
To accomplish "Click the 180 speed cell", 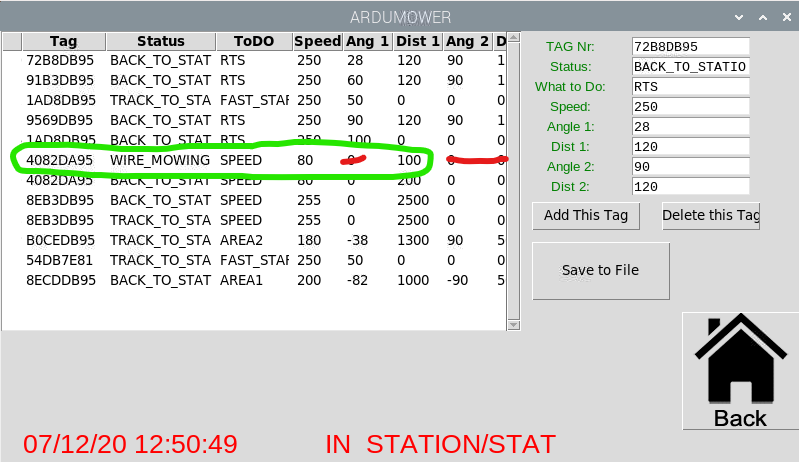I will tap(309, 240).
